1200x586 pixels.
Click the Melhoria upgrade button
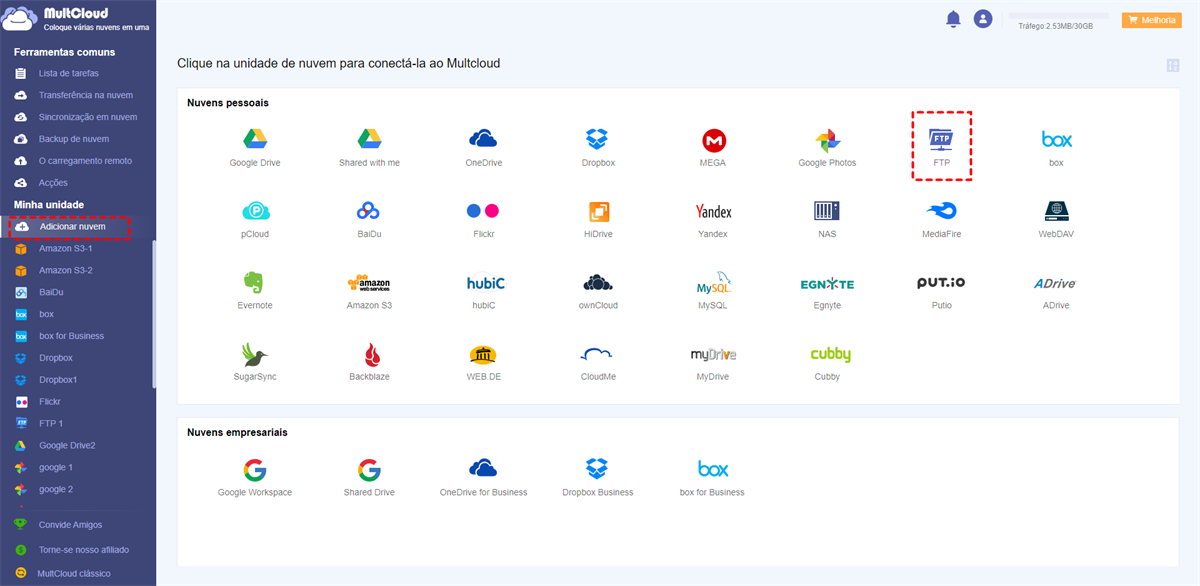tap(1152, 20)
